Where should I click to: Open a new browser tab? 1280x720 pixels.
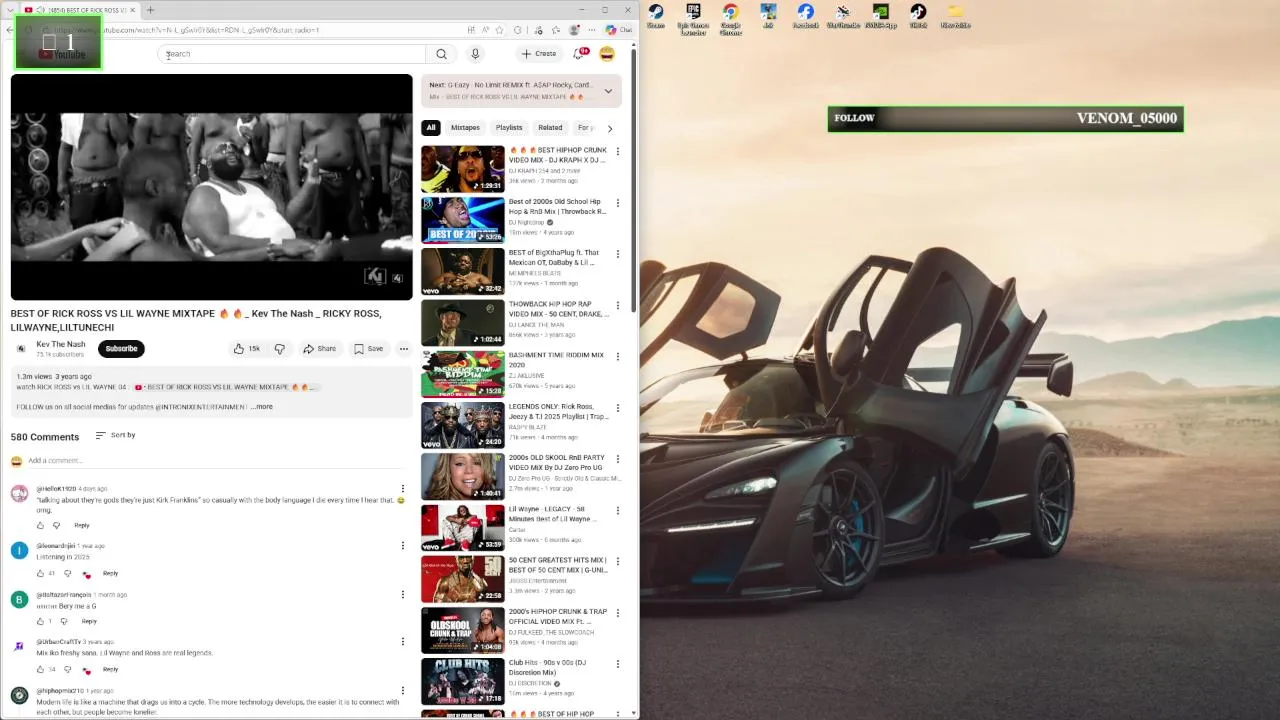pyautogui.click(x=150, y=10)
